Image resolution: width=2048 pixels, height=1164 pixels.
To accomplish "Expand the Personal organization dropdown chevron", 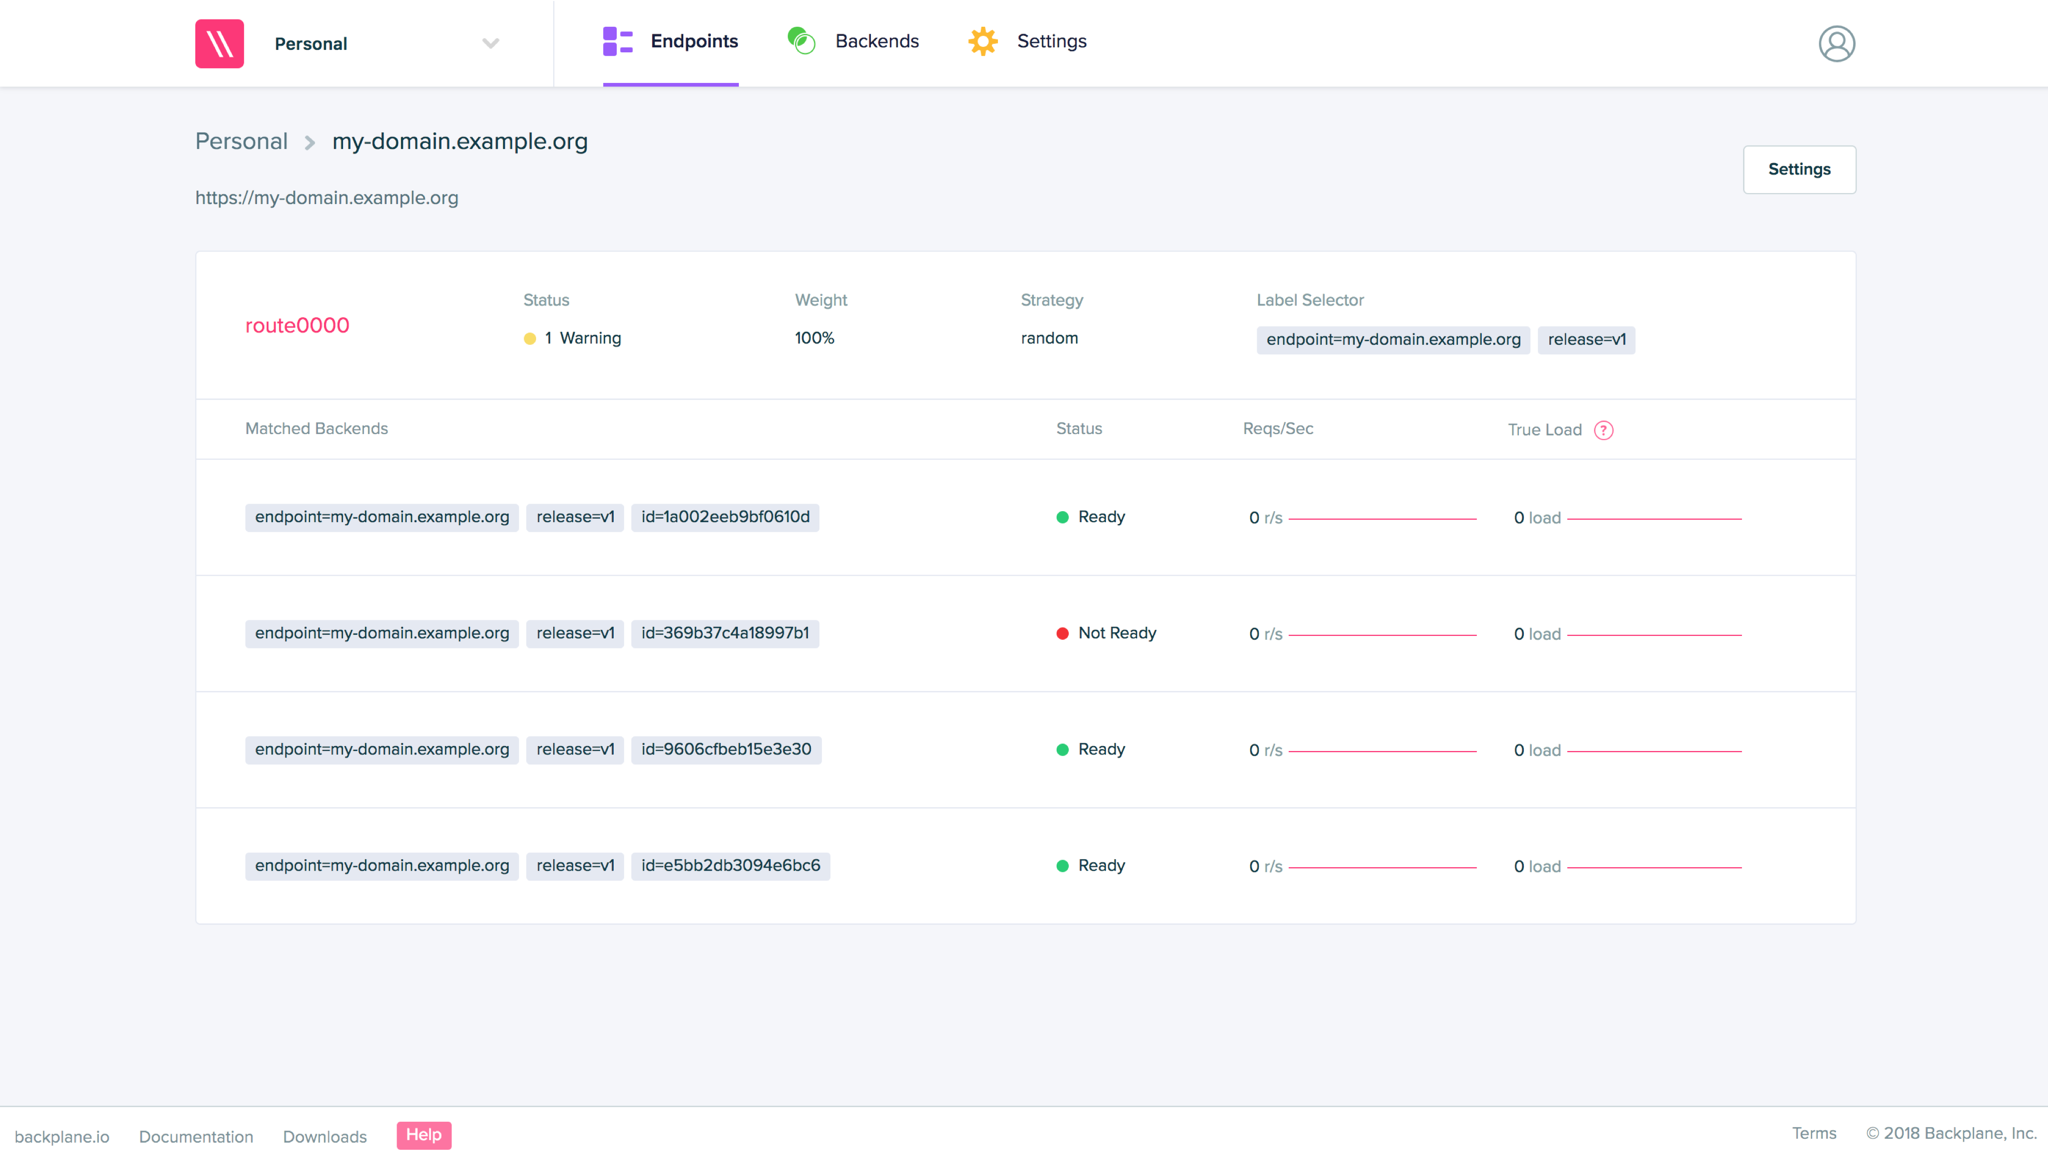I will (x=490, y=43).
